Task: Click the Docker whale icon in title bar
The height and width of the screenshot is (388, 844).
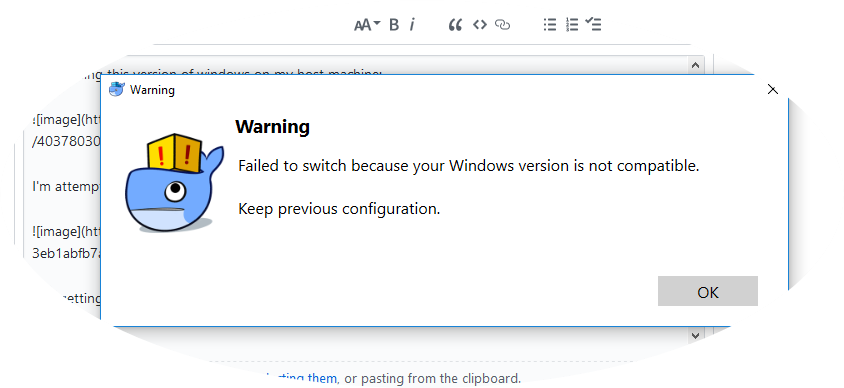Action: pos(116,89)
